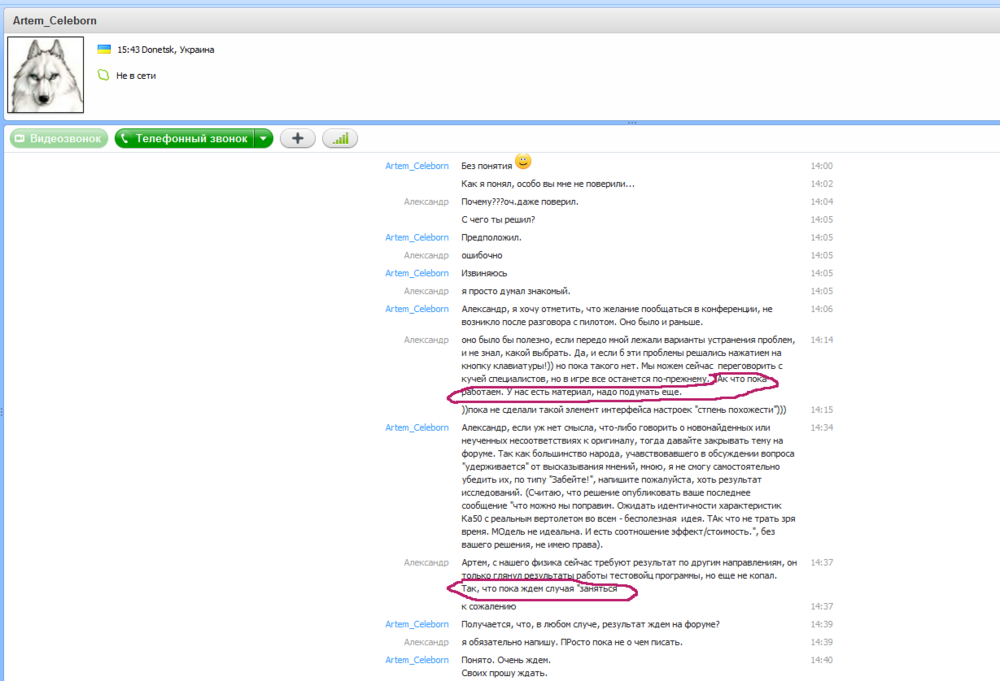This screenshot has height=681, width=1000.
Task: Select the message Как я понял, особо вы мне не поверили
Action: (548, 184)
